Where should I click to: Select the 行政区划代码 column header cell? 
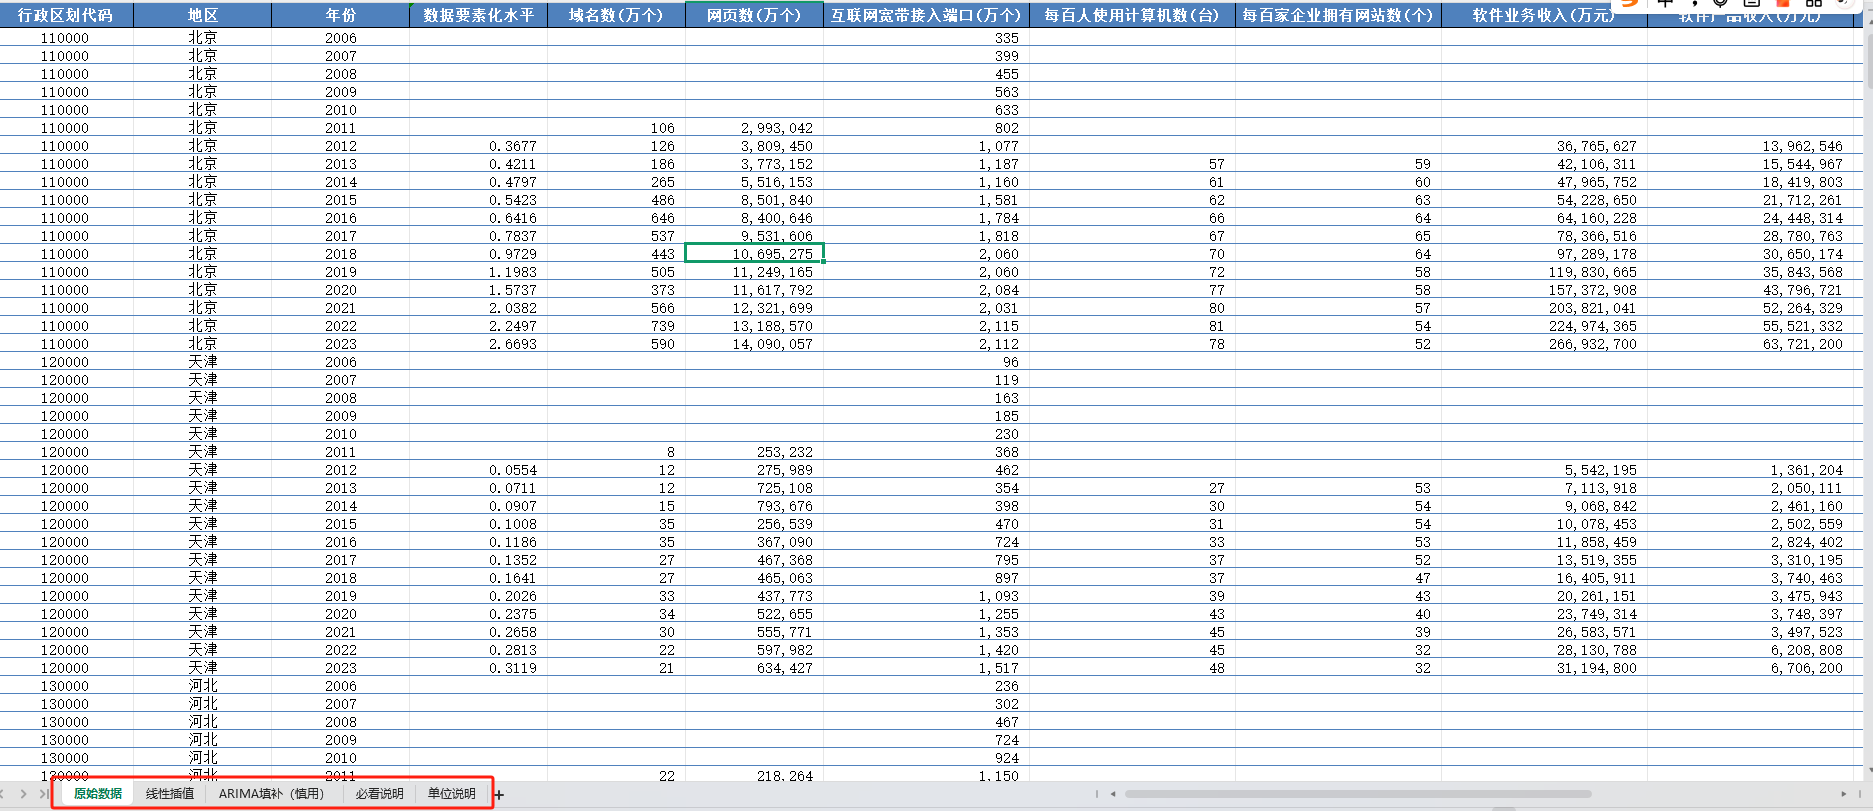click(x=66, y=15)
